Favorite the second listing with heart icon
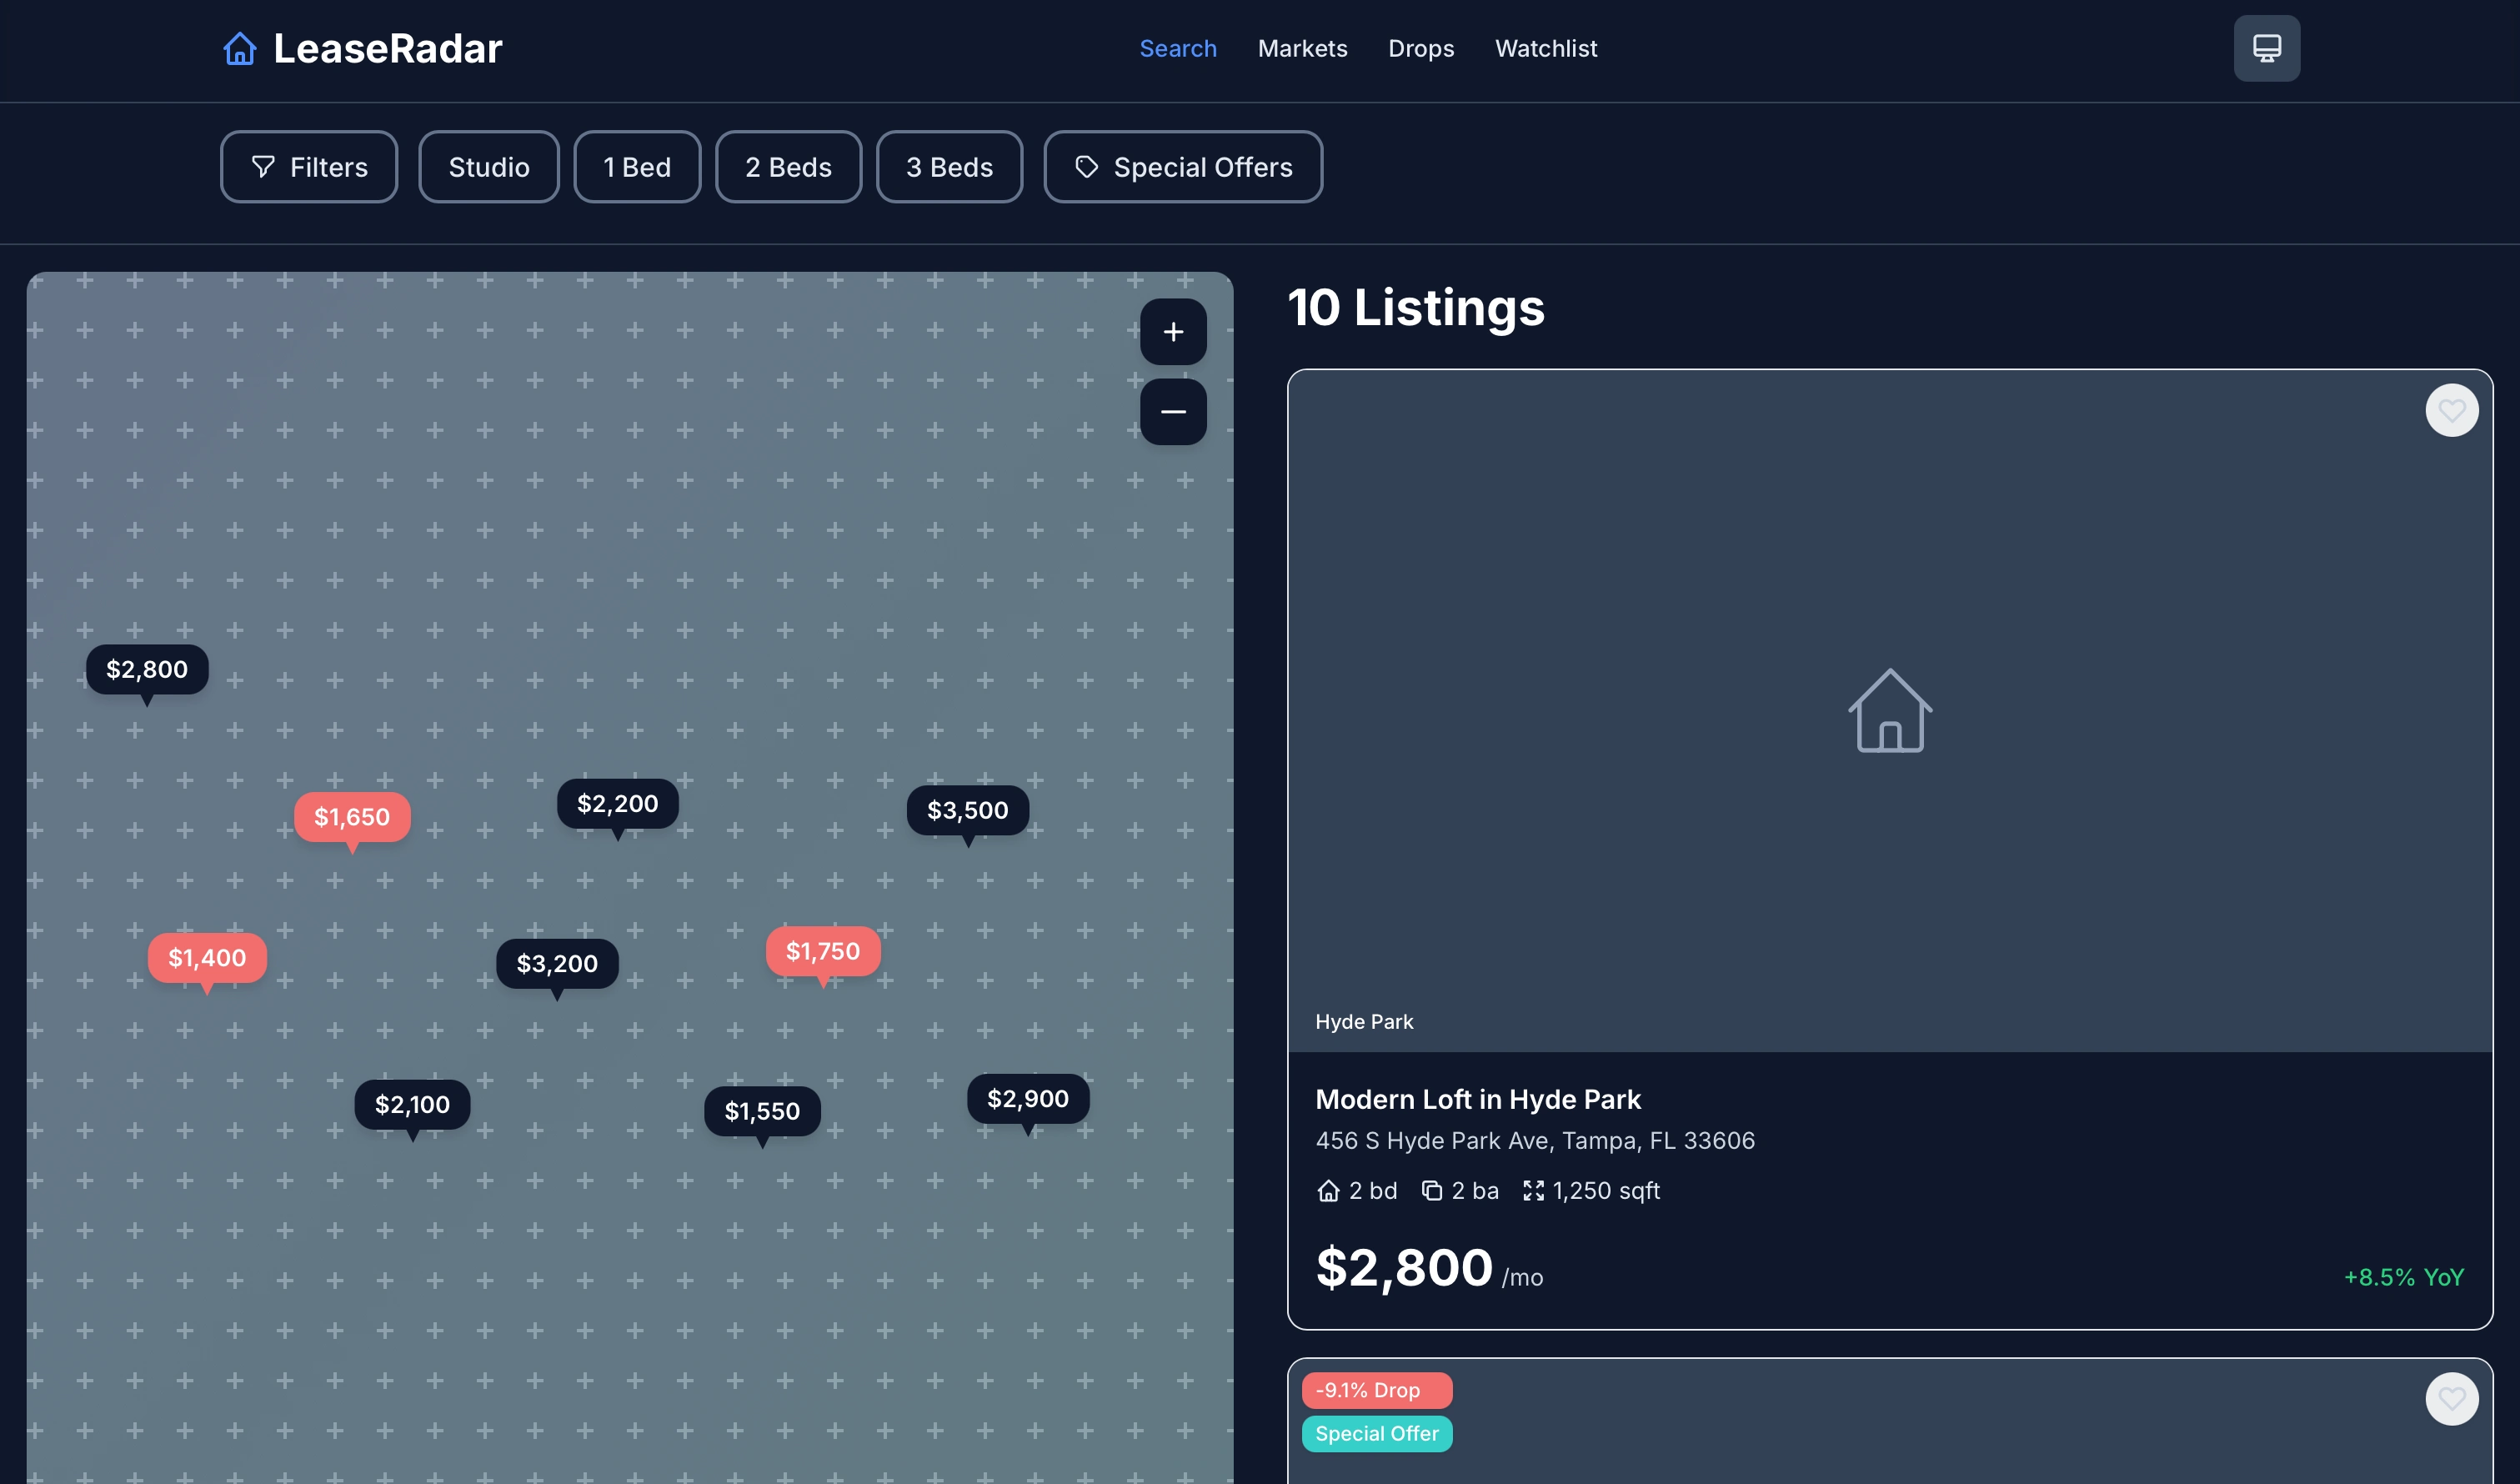The width and height of the screenshot is (2520, 1484). [2451, 1398]
